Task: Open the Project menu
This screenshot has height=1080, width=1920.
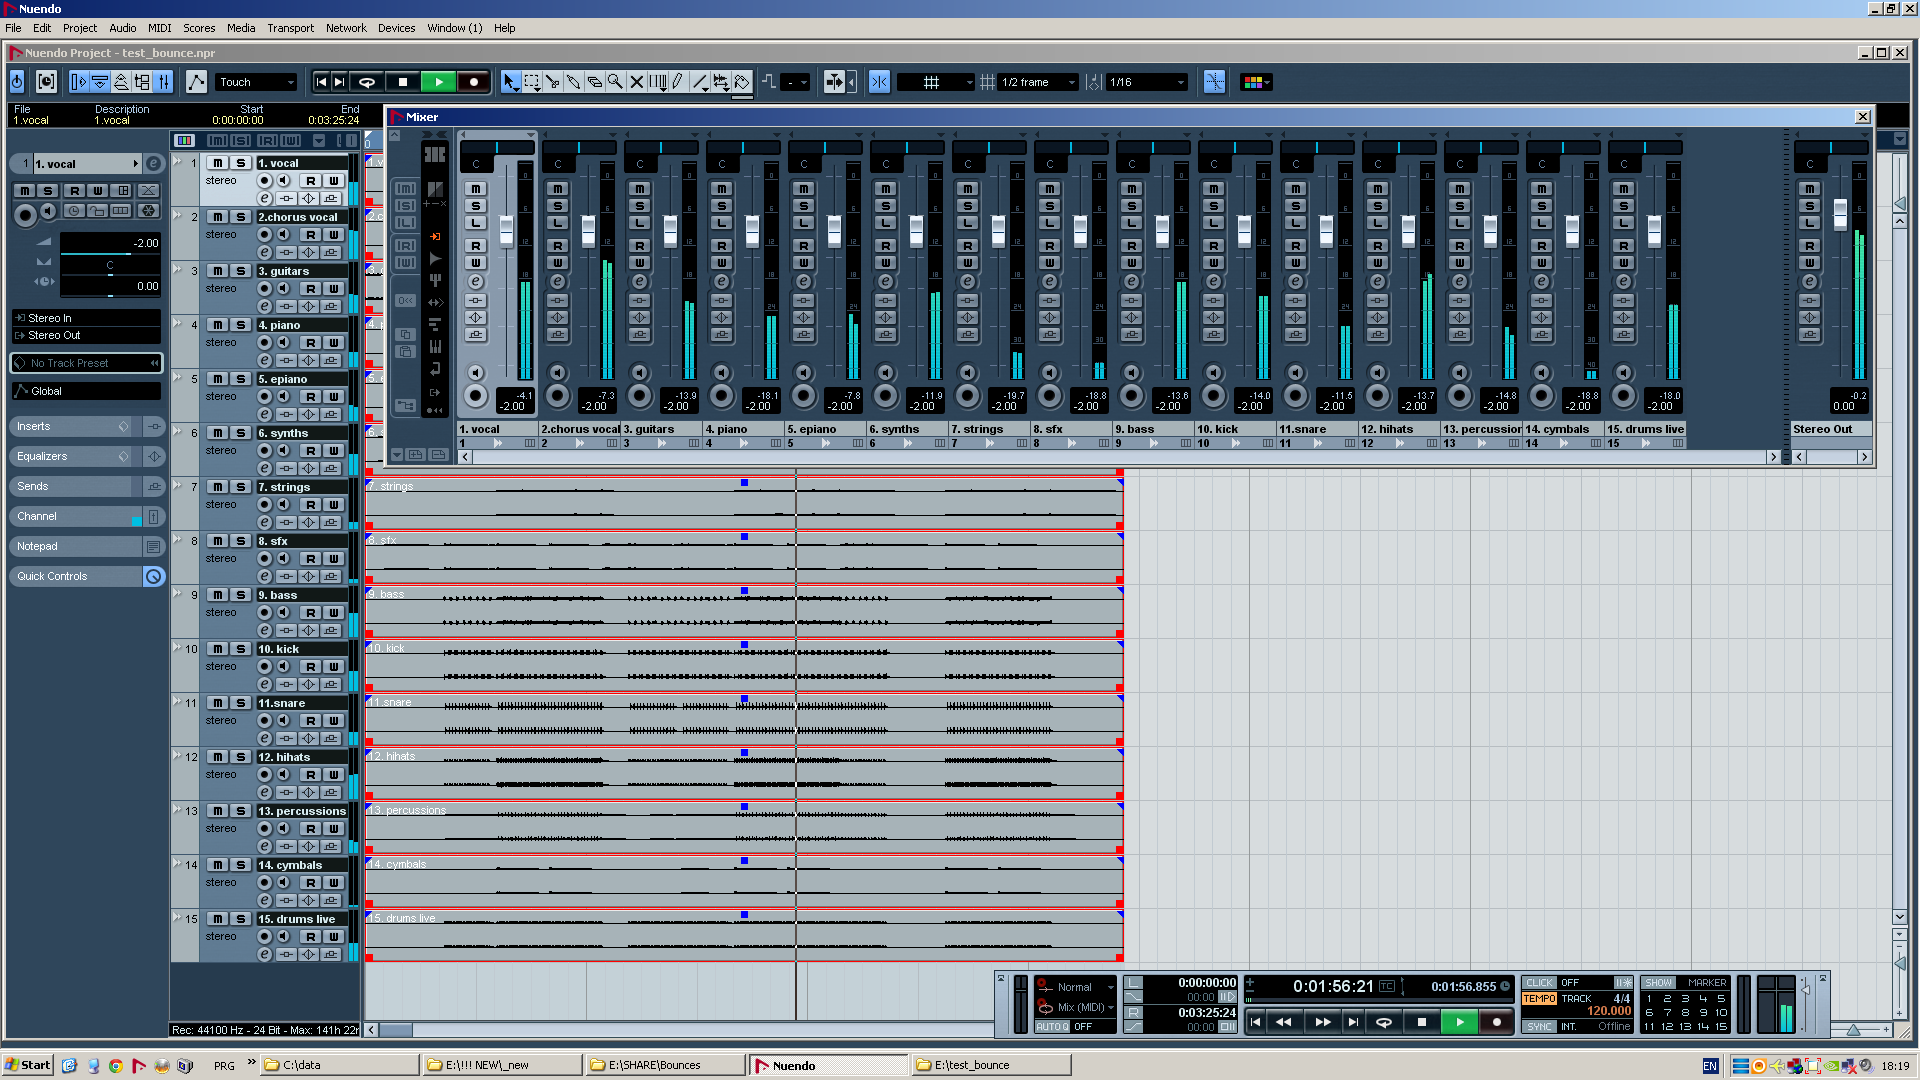Action: pyautogui.click(x=80, y=28)
